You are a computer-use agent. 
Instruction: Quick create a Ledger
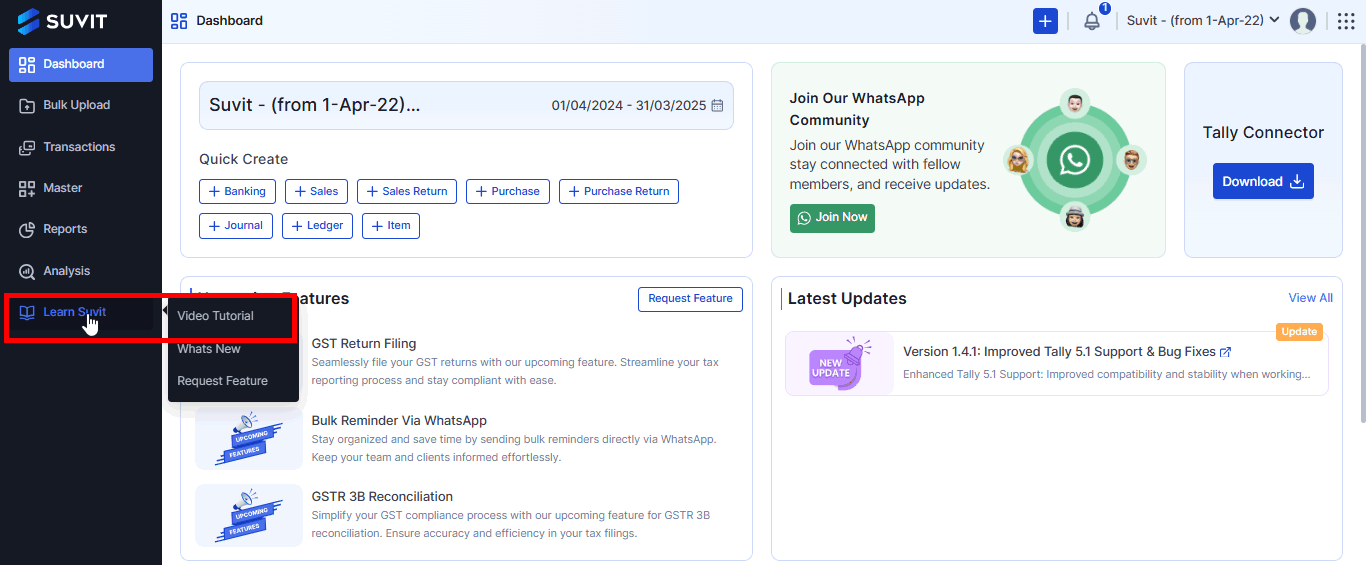(x=318, y=226)
